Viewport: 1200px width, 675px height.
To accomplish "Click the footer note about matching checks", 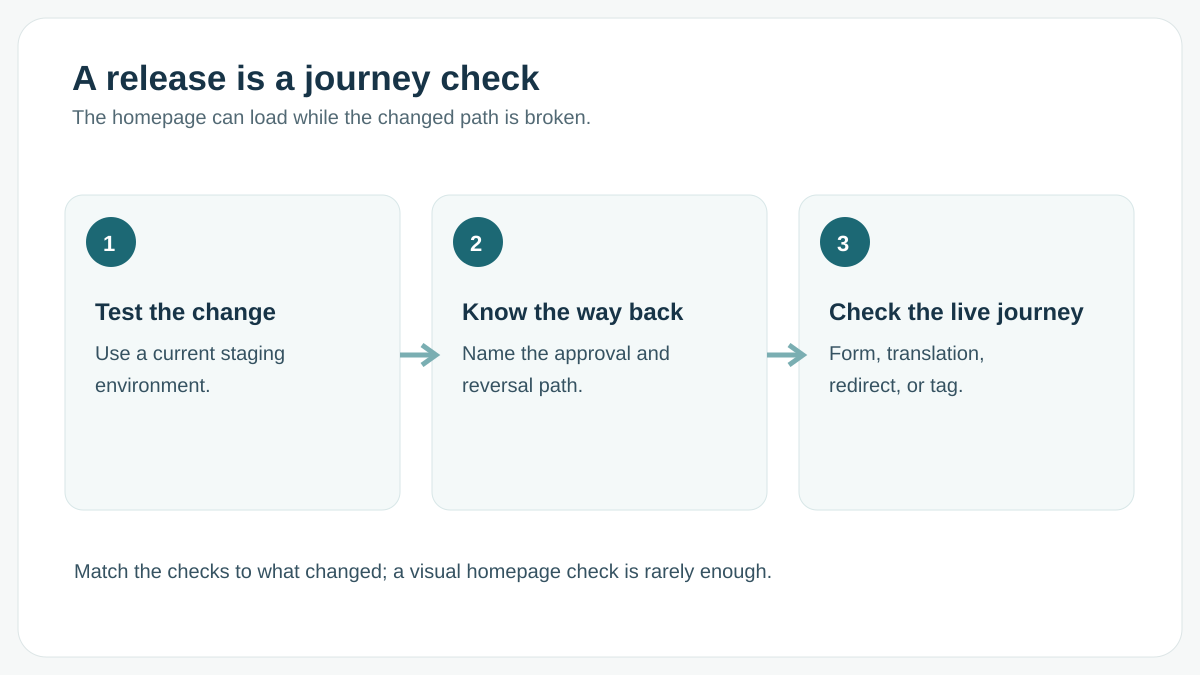I will [x=423, y=572].
